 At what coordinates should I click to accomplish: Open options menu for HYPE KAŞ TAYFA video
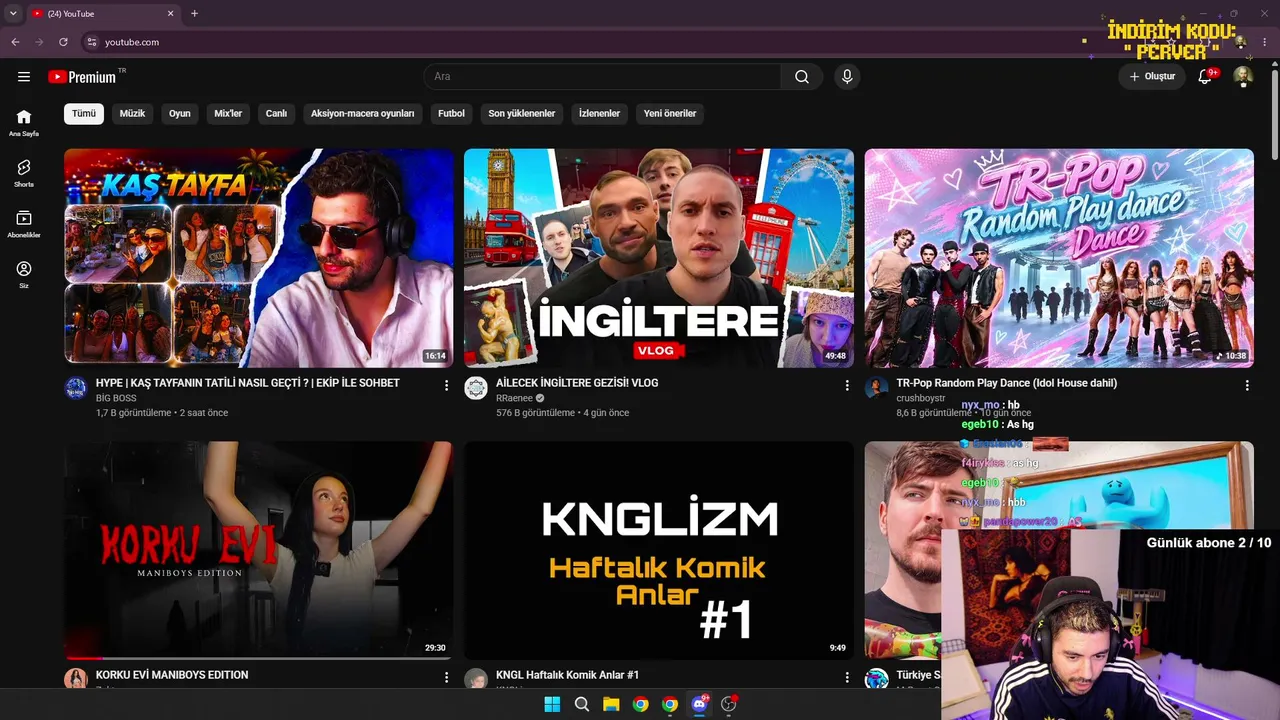pyautogui.click(x=447, y=385)
